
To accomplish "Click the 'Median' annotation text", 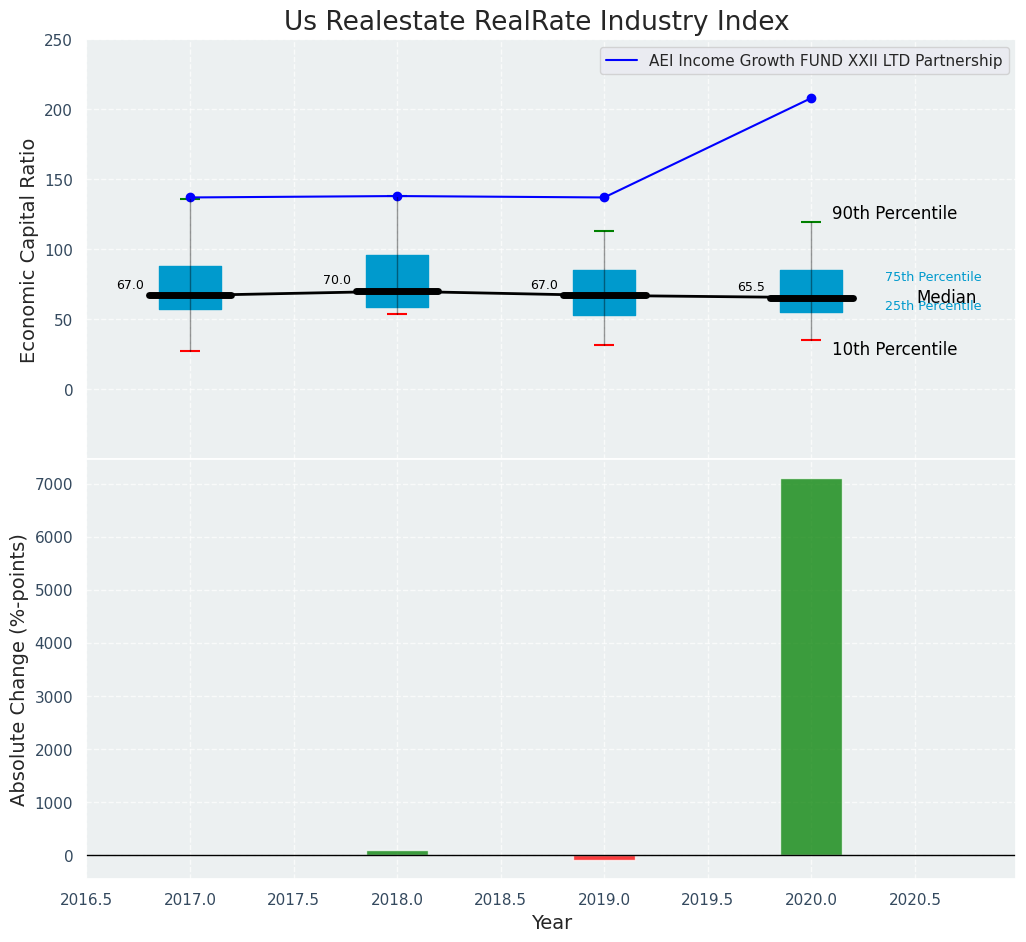I will (946, 298).
